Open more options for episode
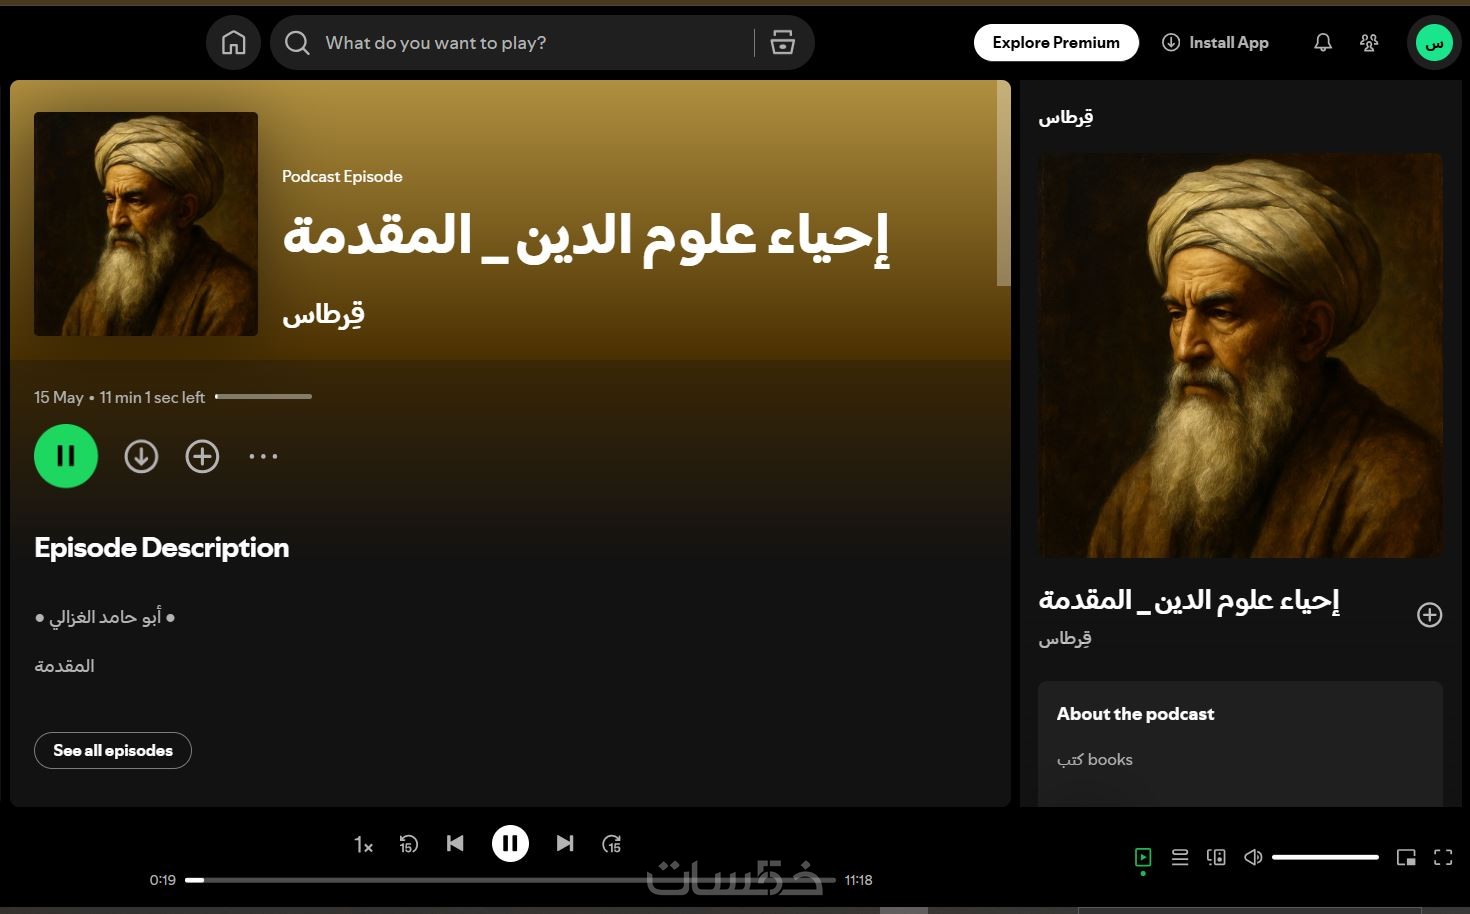This screenshot has width=1470, height=914. 263,456
